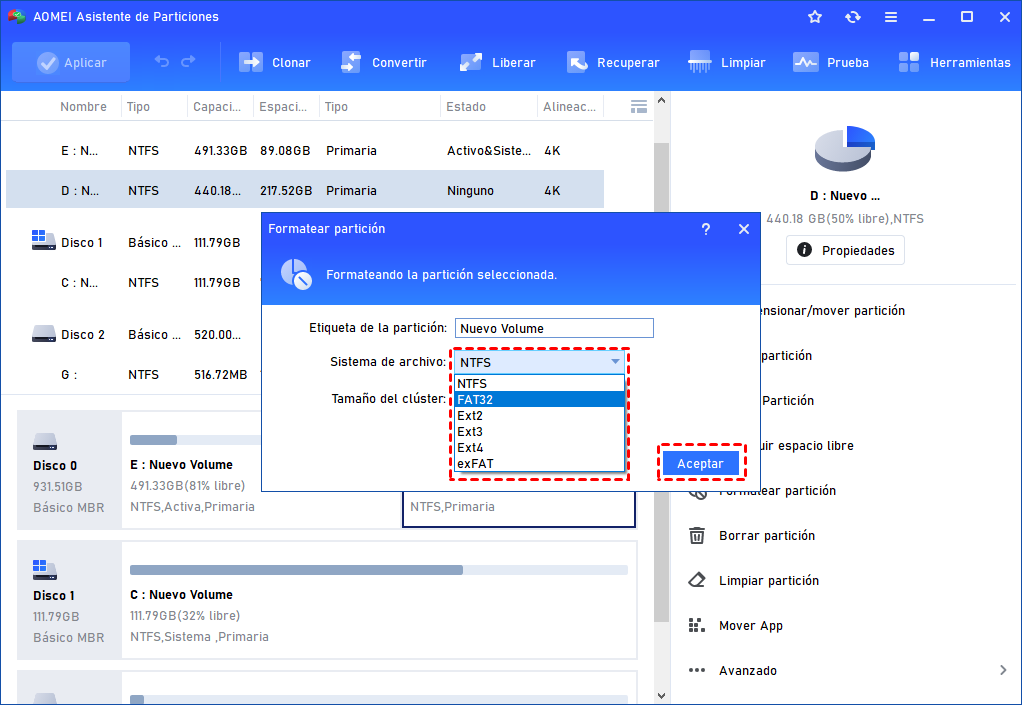Click the favorites star icon in title bar
This screenshot has width=1022, height=705.
coord(815,17)
